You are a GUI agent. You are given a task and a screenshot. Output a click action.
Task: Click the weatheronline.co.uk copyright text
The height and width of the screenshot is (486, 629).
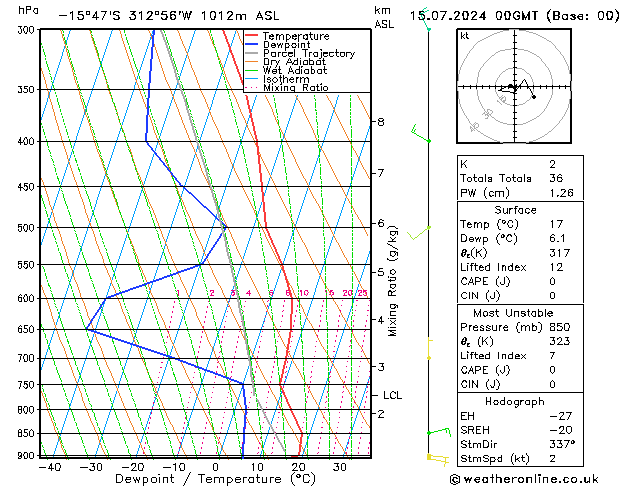(x=524, y=479)
